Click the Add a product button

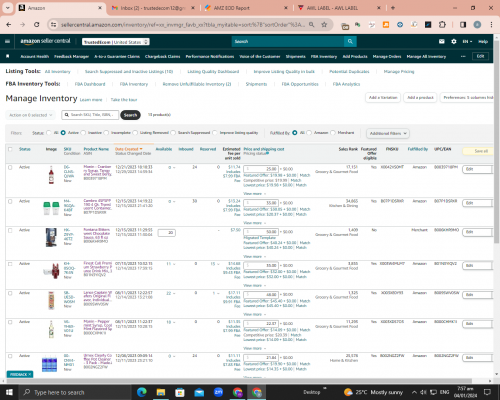click(420, 97)
